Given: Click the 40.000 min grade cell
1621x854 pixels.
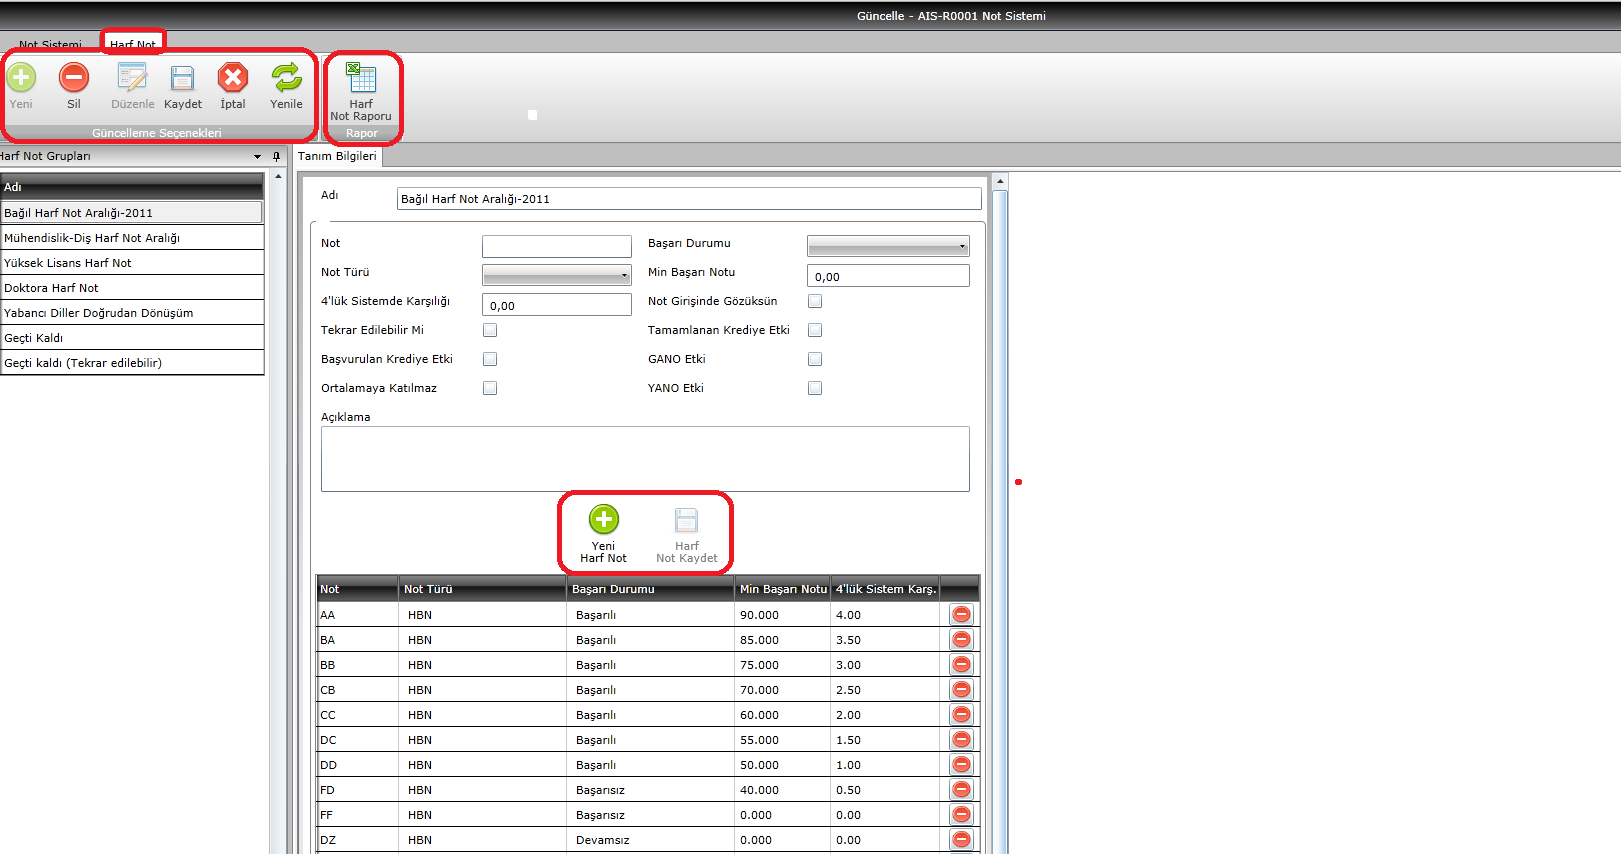Looking at the screenshot, I should click(783, 790).
